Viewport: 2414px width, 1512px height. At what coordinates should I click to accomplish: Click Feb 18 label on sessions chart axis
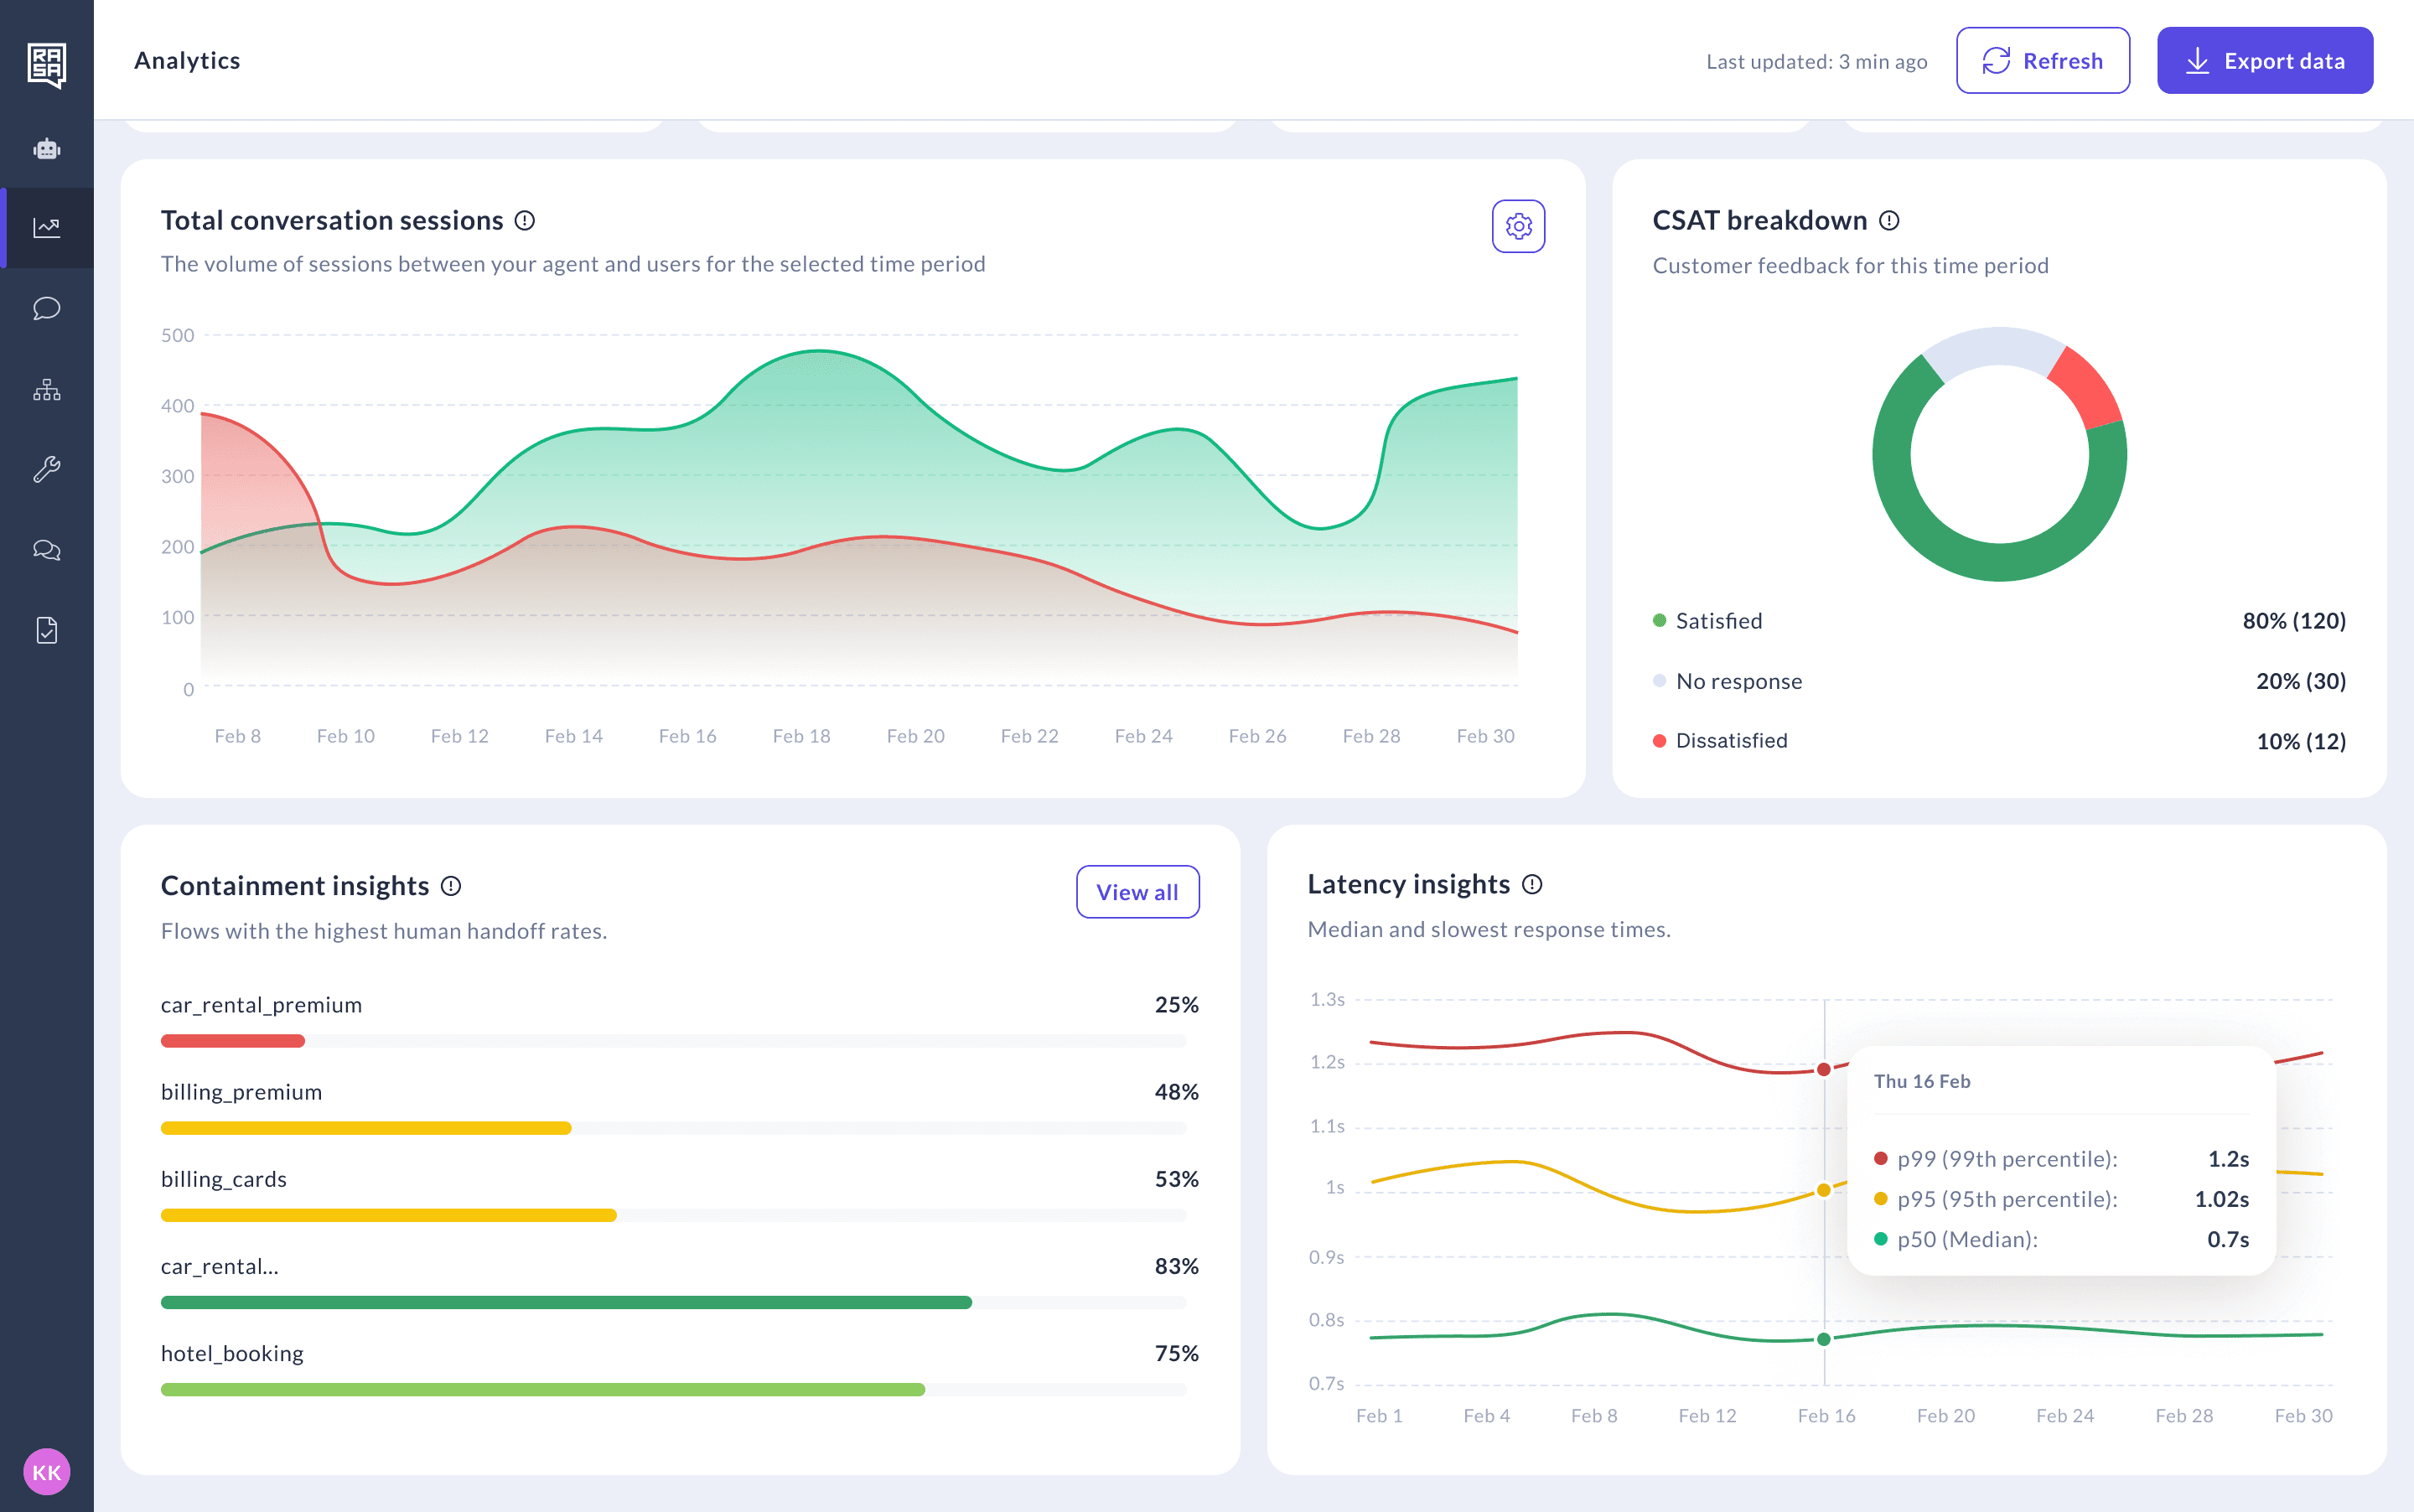(801, 736)
